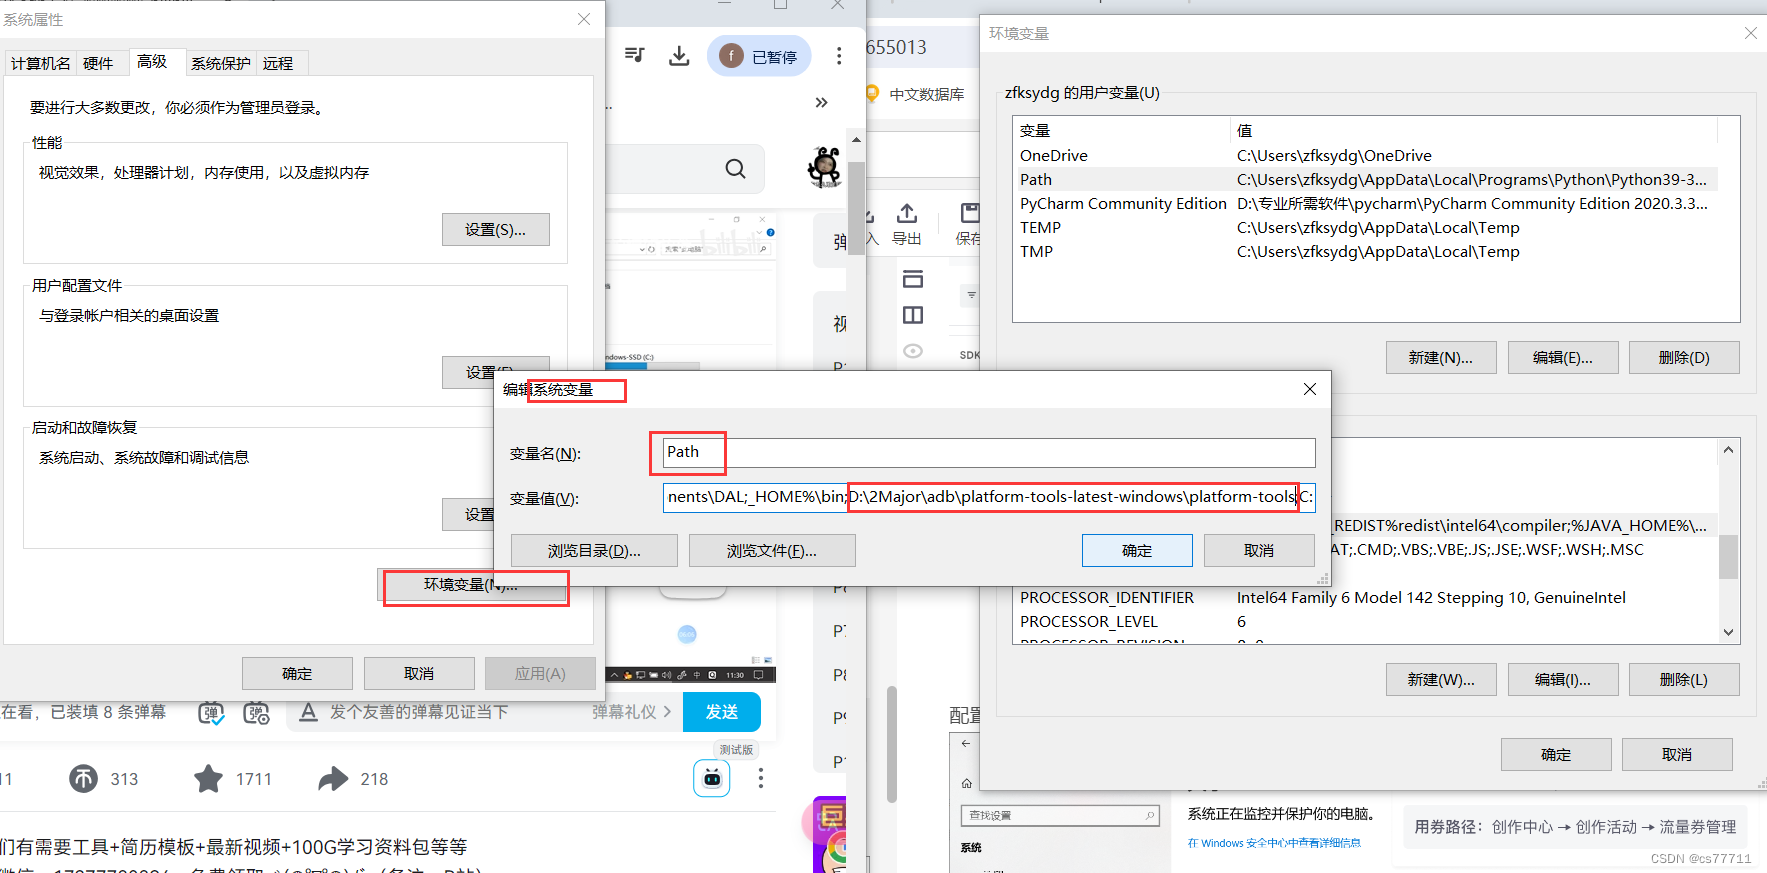Click the 发送 button
1767x873 pixels.
coord(722,712)
